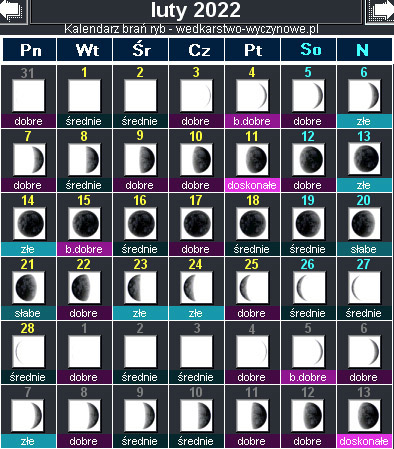Select the Śr weekday header
Viewport: 394px width, 449px height.
(141, 50)
